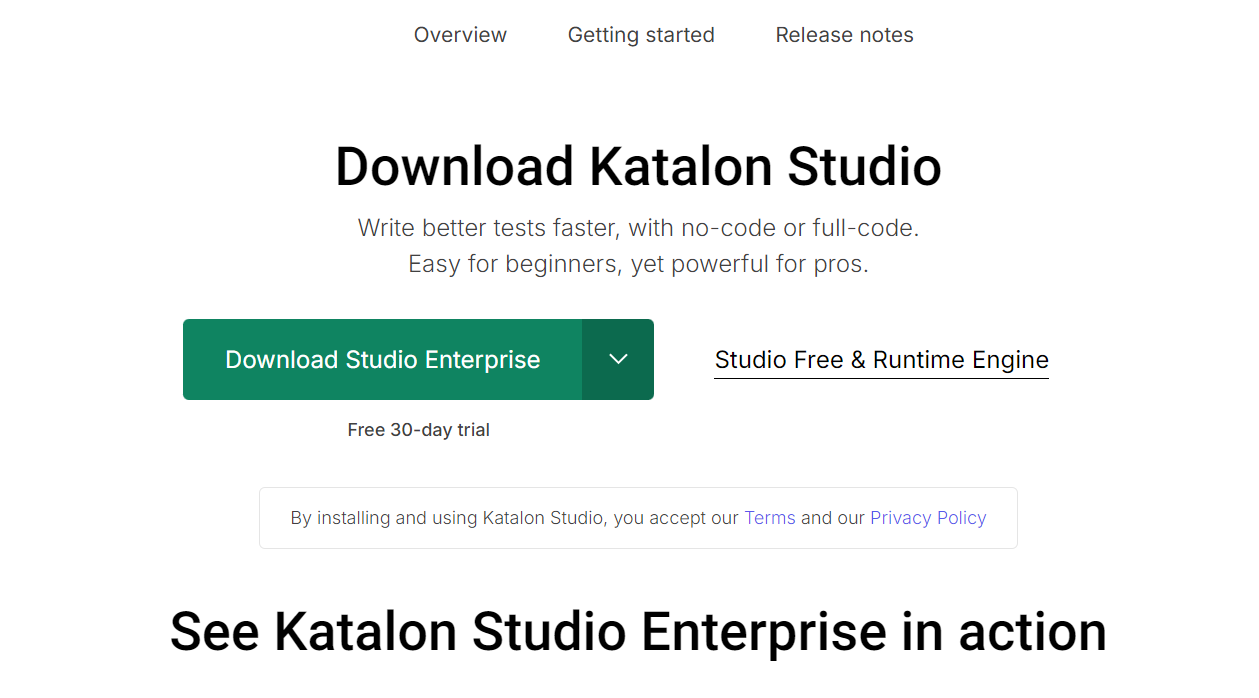Screen dimensions: 1259x698
Task: Click the 'Easy for beginners, yet powerful for pros.' line
Action: (x=638, y=265)
